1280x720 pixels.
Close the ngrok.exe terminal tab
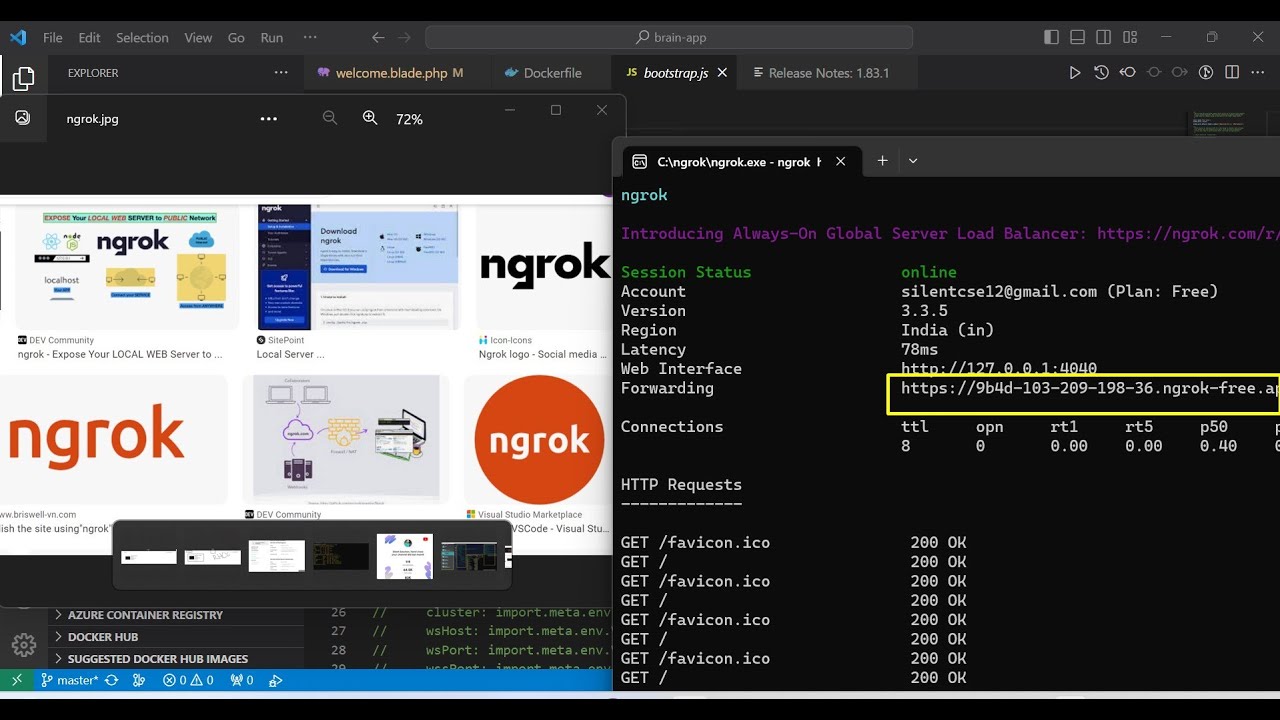841,161
